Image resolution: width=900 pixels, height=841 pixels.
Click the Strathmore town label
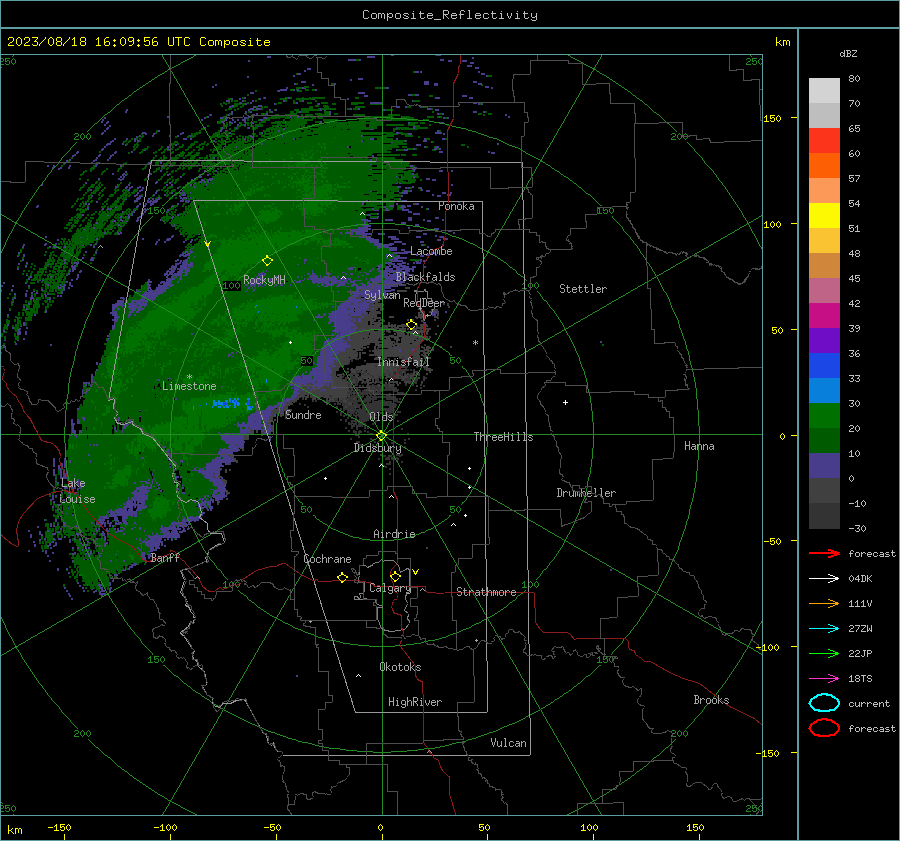[486, 592]
